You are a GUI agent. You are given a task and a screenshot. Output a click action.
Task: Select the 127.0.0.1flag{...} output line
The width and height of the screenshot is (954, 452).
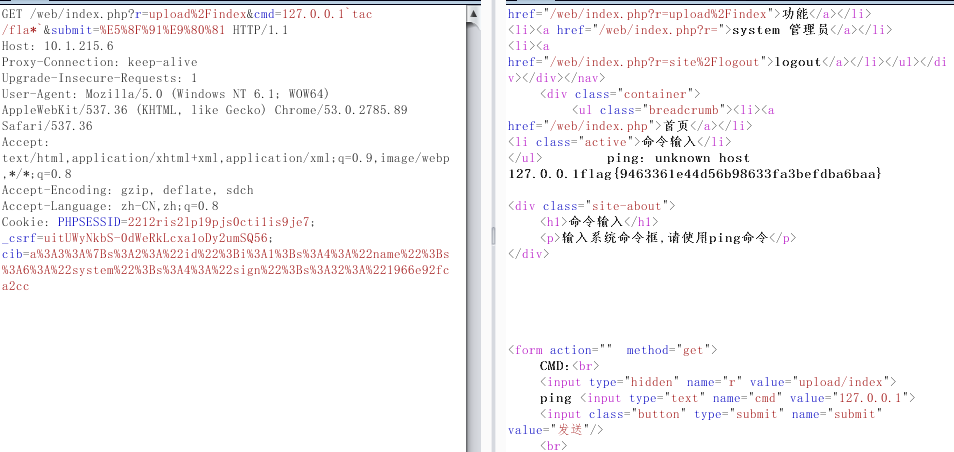[x=695, y=174]
